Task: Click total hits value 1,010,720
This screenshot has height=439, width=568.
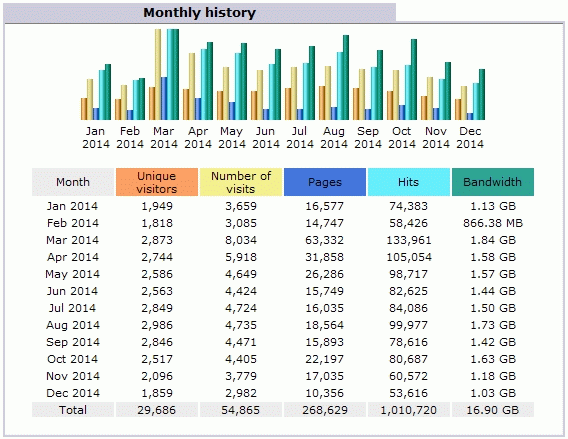Action: point(409,410)
